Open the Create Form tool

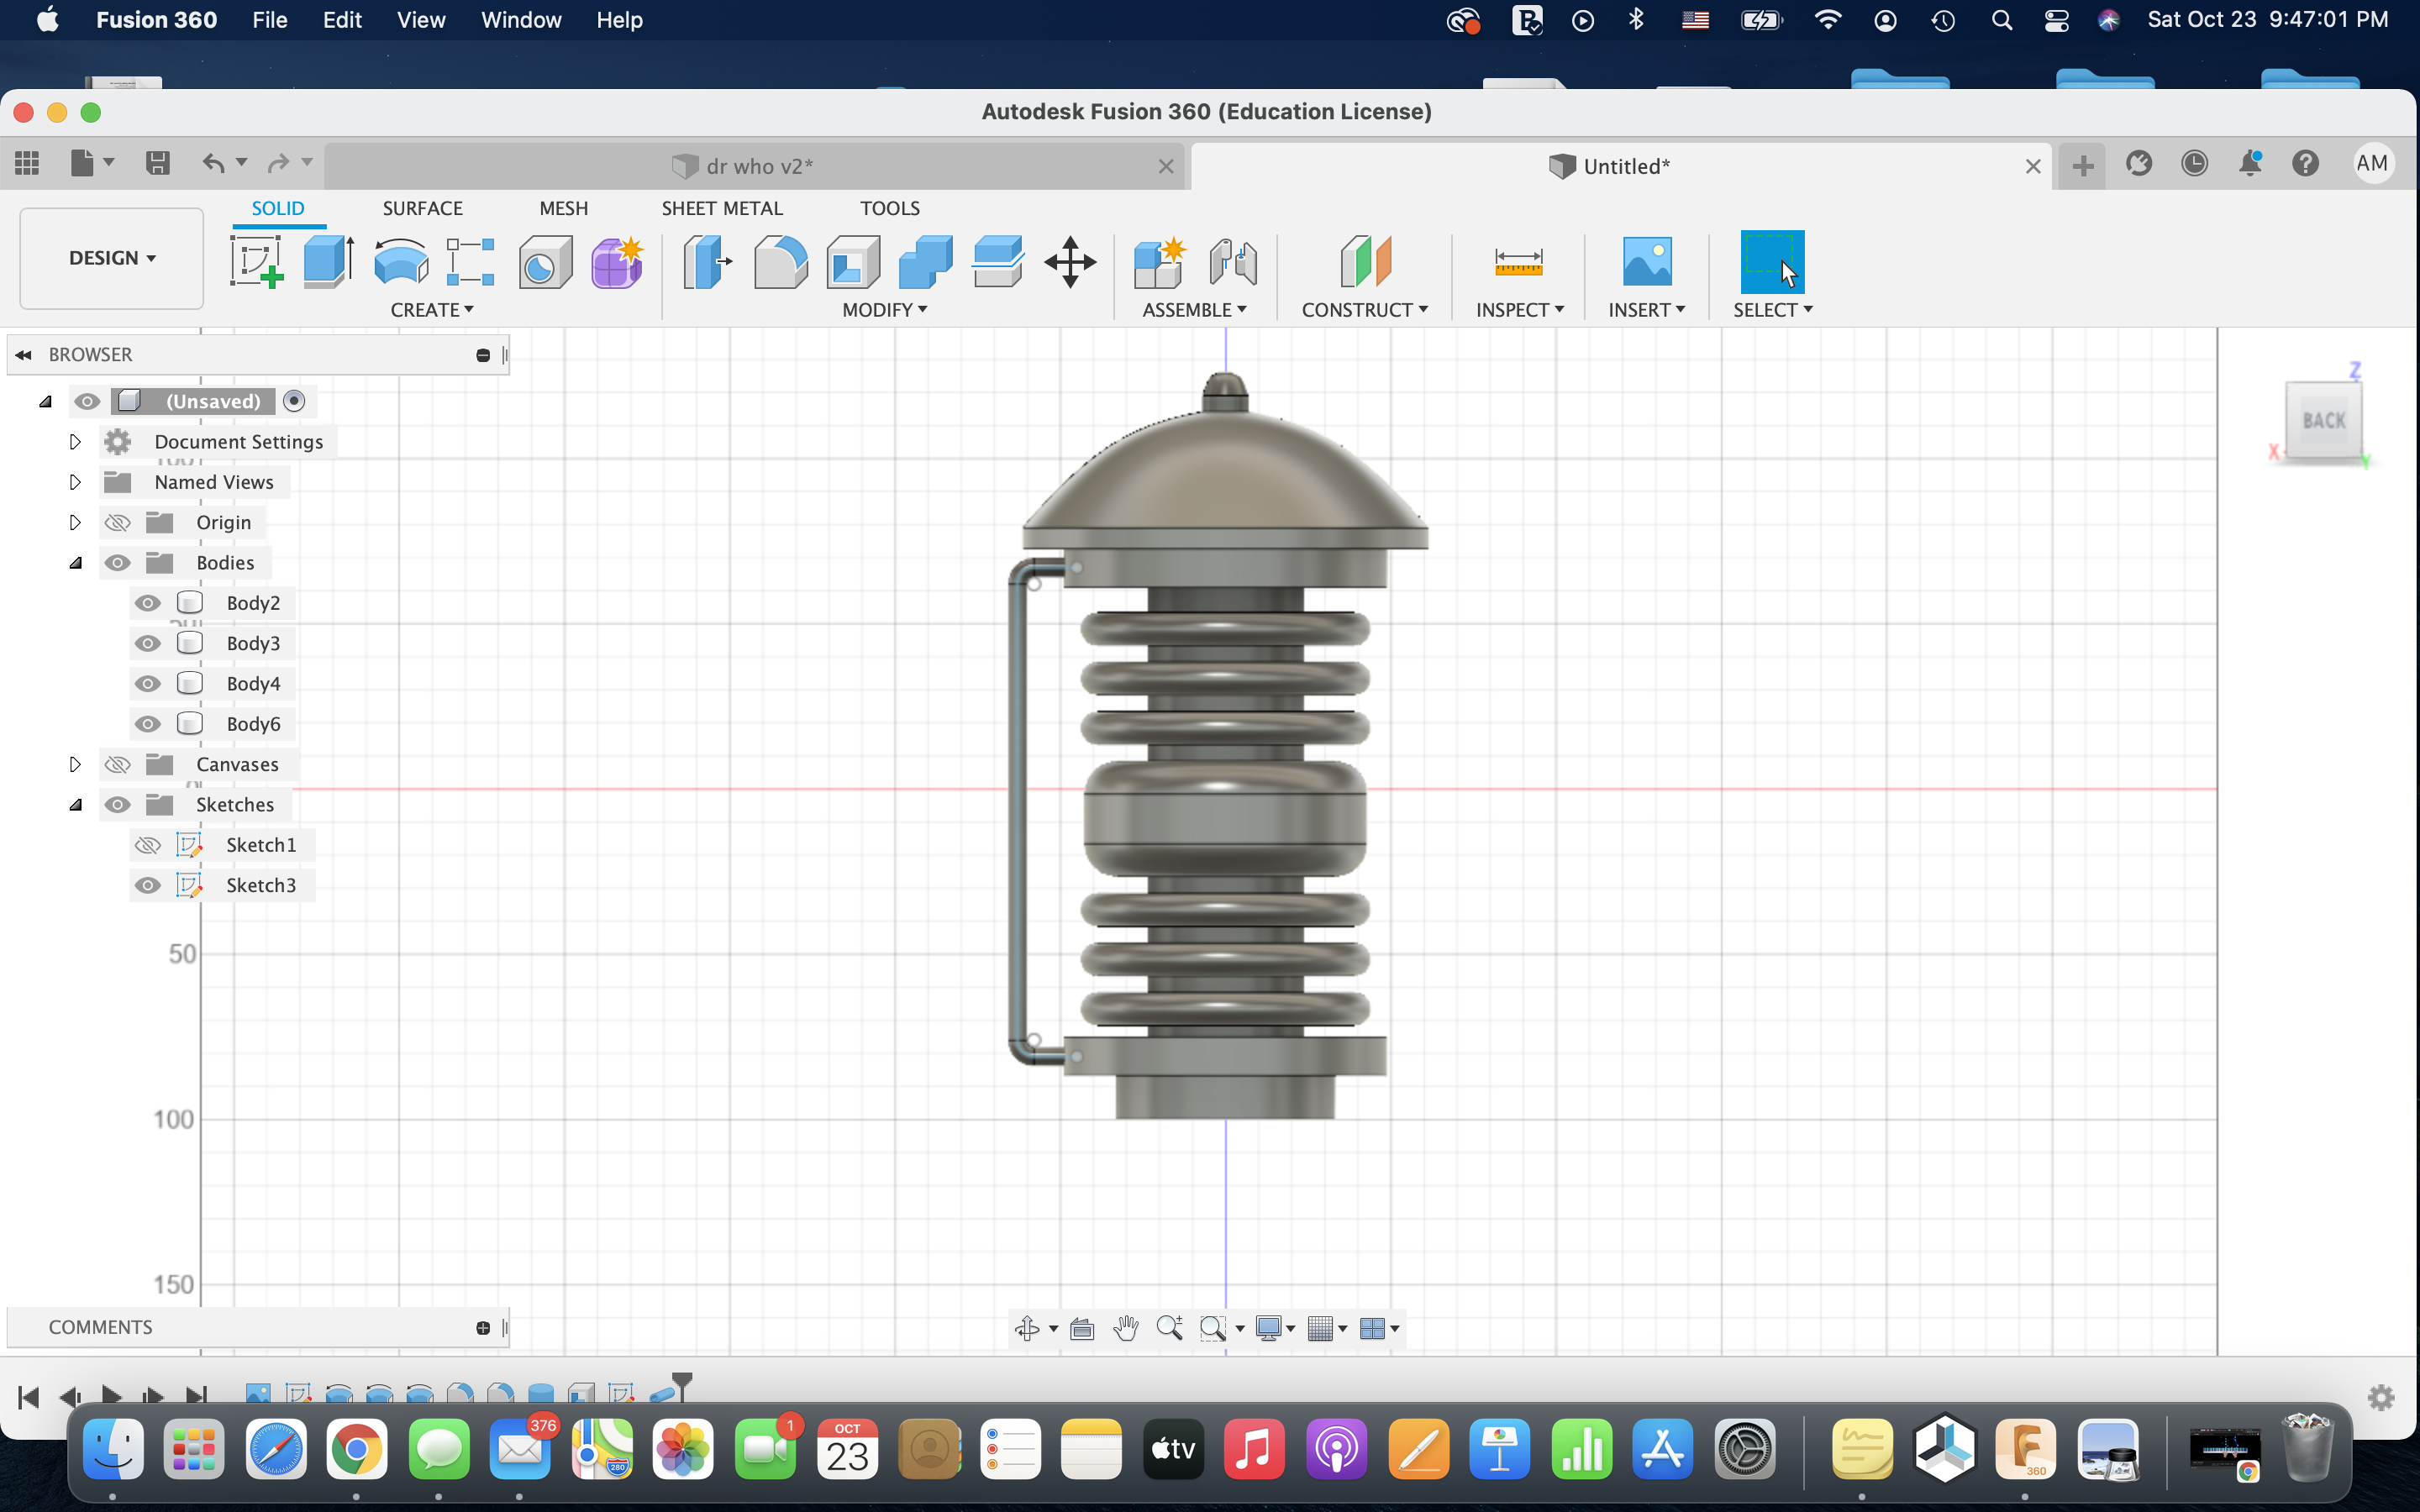(616, 262)
